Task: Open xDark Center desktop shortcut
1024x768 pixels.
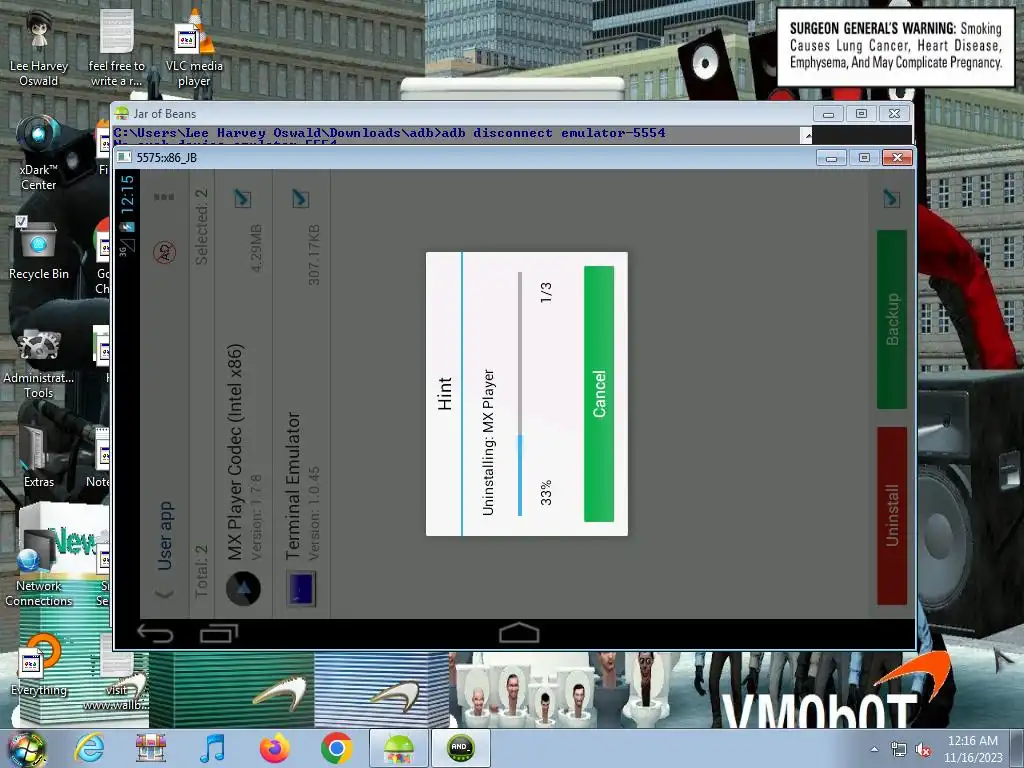Action: (x=39, y=153)
